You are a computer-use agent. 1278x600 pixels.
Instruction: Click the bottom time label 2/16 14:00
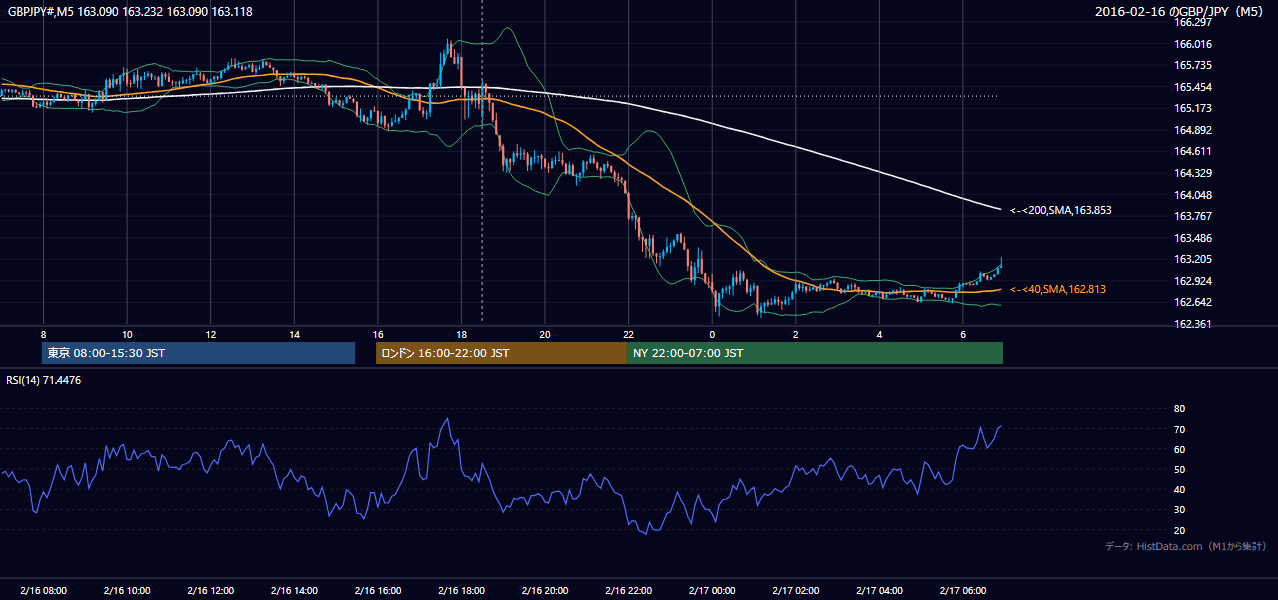click(294, 591)
